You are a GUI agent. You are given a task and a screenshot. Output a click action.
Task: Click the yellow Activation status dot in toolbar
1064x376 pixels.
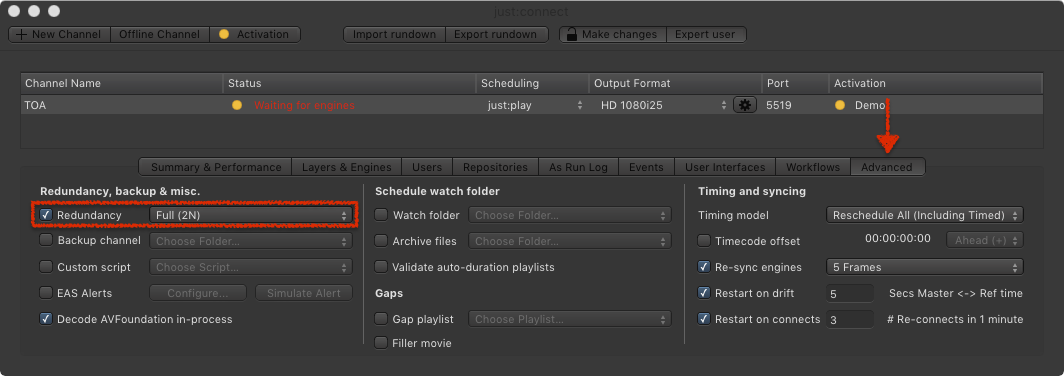(223, 34)
